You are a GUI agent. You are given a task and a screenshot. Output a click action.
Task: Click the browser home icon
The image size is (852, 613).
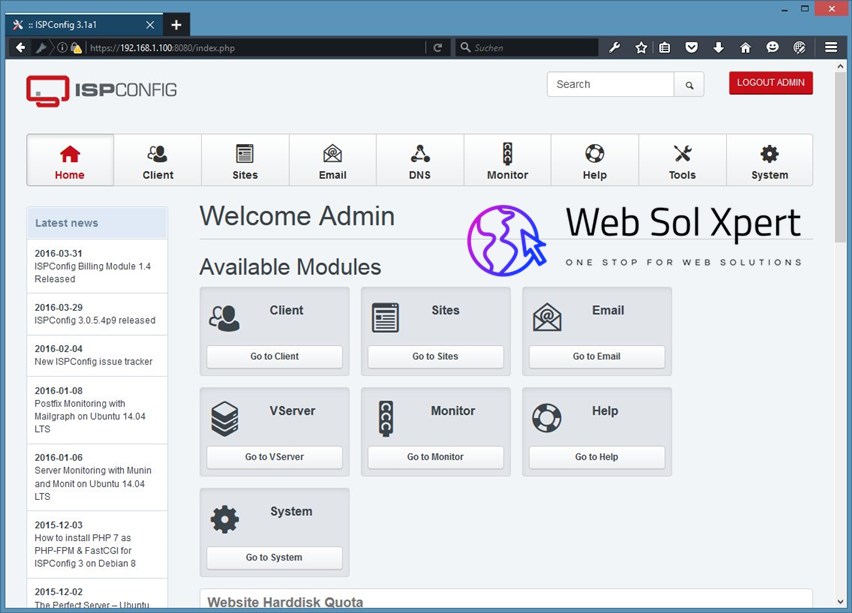tap(746, 48)
